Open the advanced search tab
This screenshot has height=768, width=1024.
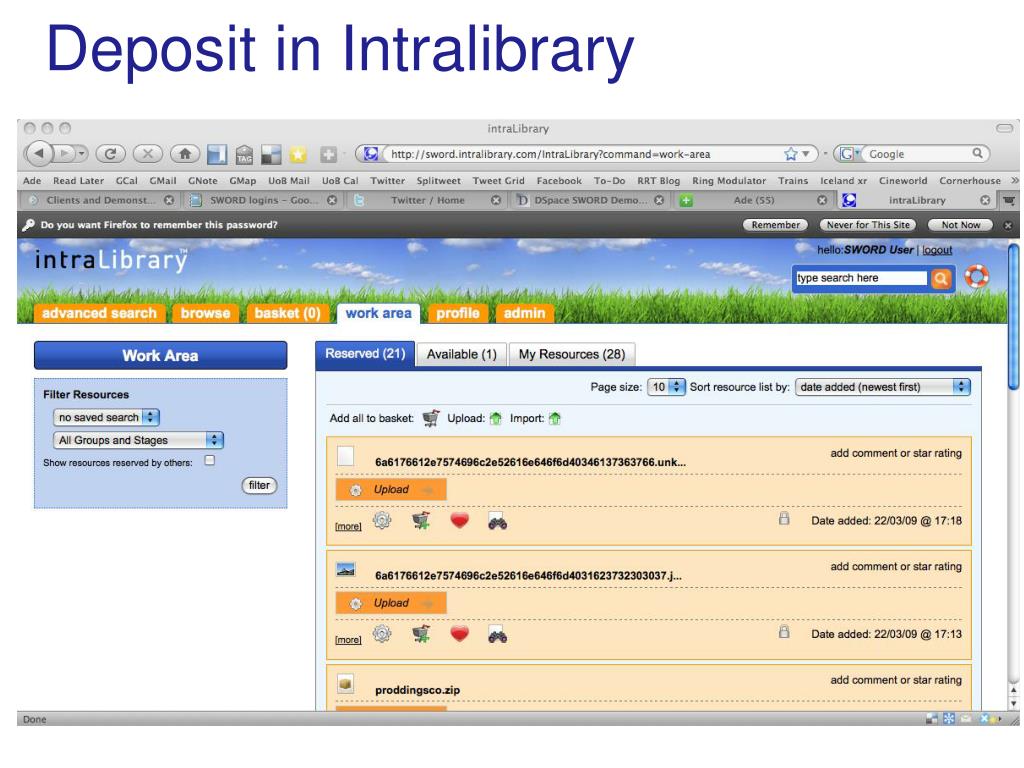click(x=99, y=313)
